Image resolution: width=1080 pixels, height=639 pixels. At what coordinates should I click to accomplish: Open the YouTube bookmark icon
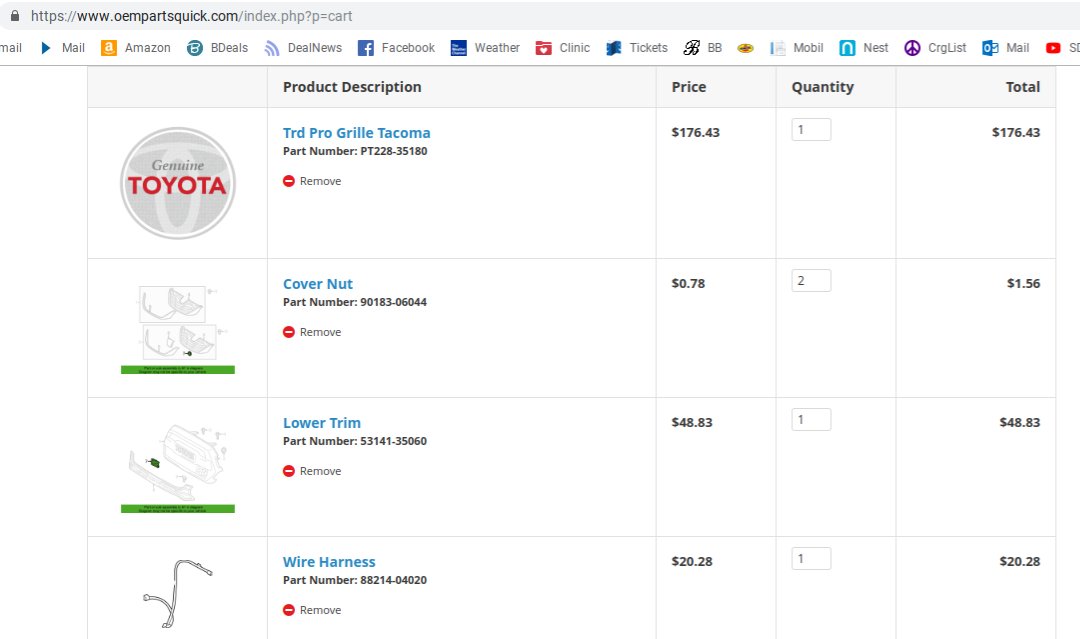[x=1053, y=48]
